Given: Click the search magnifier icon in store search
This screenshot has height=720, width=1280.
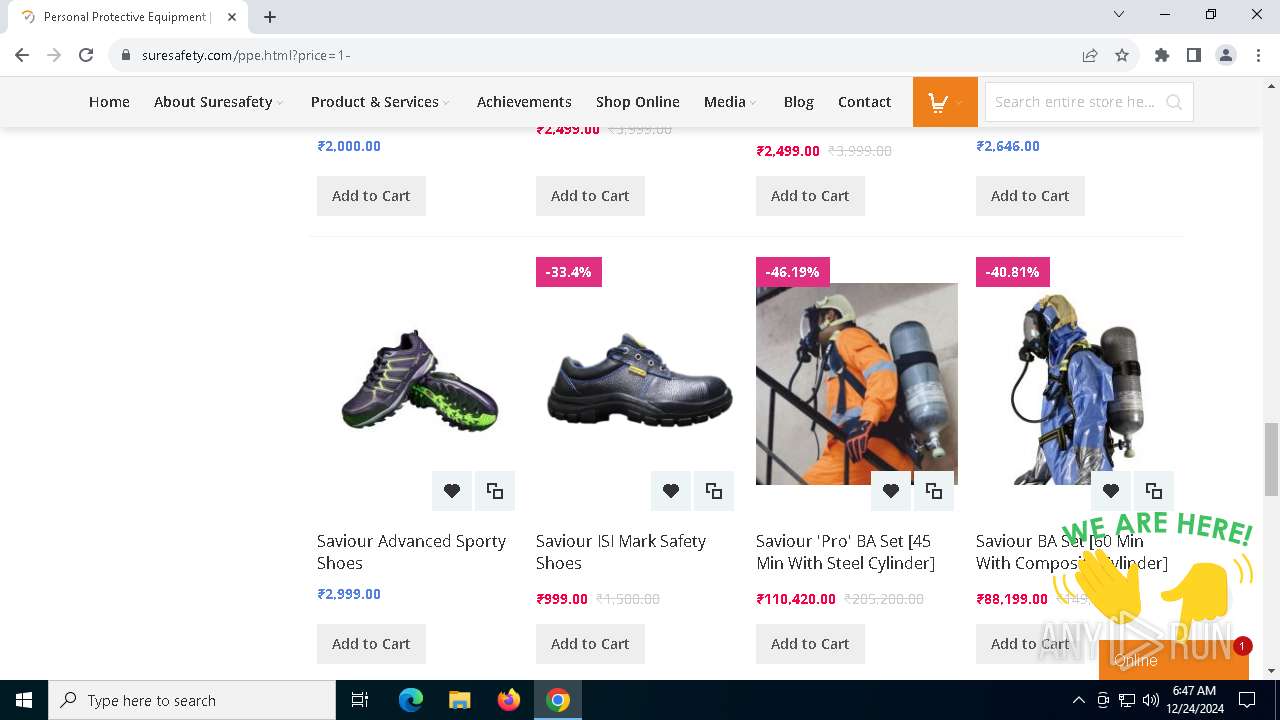Looking at the screenshot, I should (x=1174, y=102).
